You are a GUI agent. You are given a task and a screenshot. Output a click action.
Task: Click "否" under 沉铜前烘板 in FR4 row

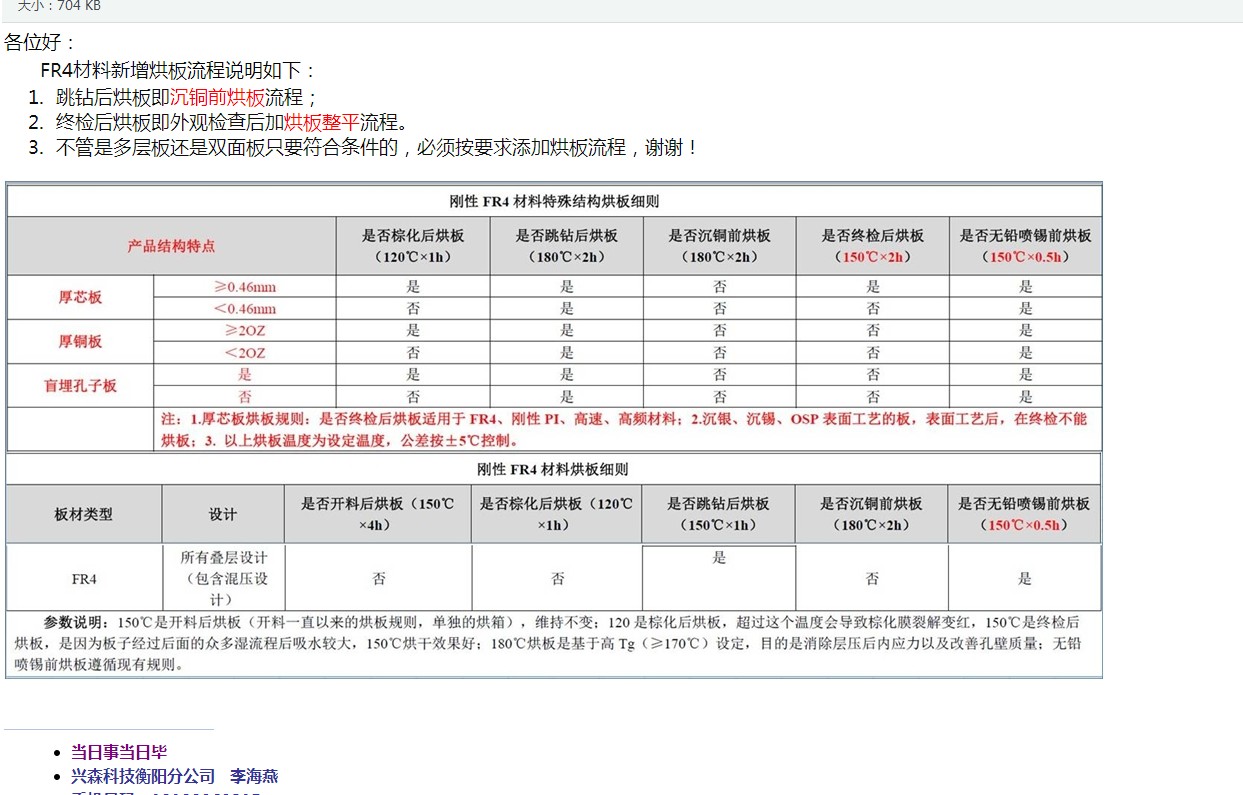tap(872, 579)
